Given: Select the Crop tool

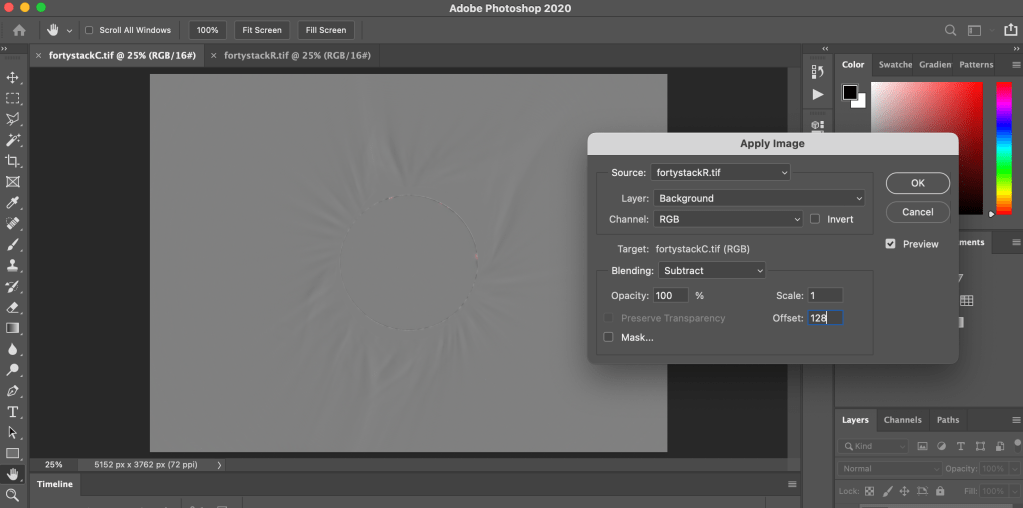Looking at the screenshot, I should click(13, 161).
